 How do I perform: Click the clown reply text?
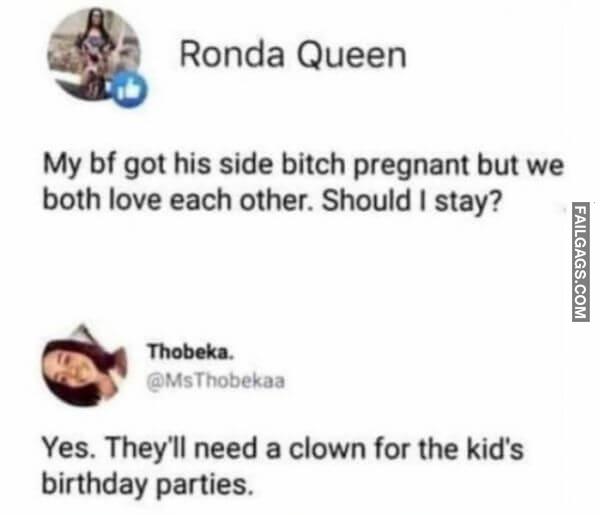click(x=282, y=466)
